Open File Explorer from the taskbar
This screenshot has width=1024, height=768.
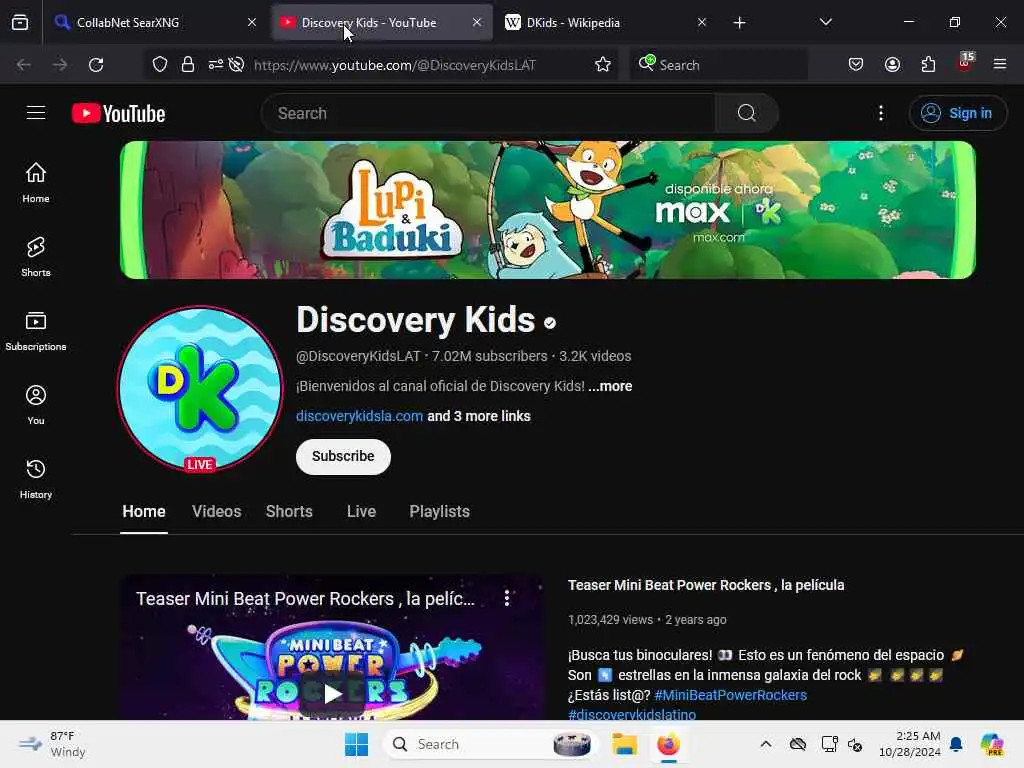point(624,744)
